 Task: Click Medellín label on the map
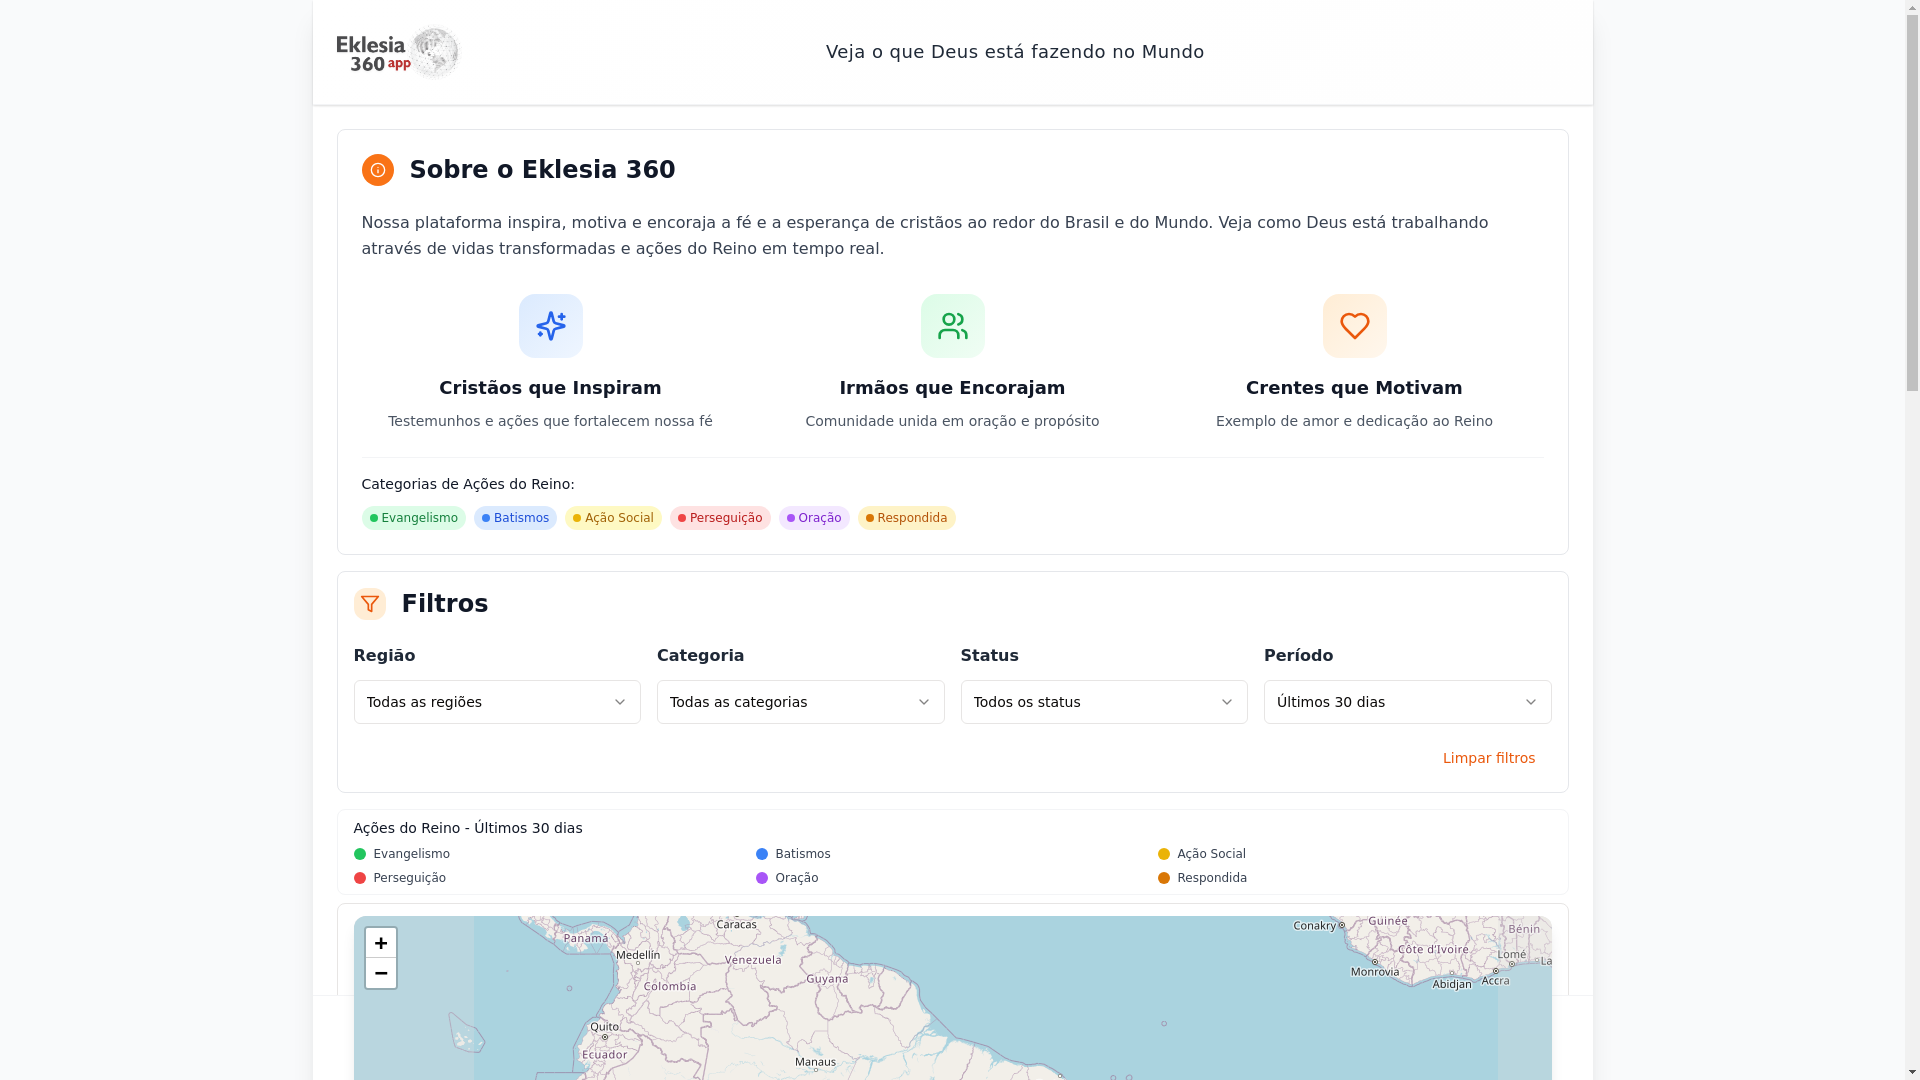[x=638, y=955]
